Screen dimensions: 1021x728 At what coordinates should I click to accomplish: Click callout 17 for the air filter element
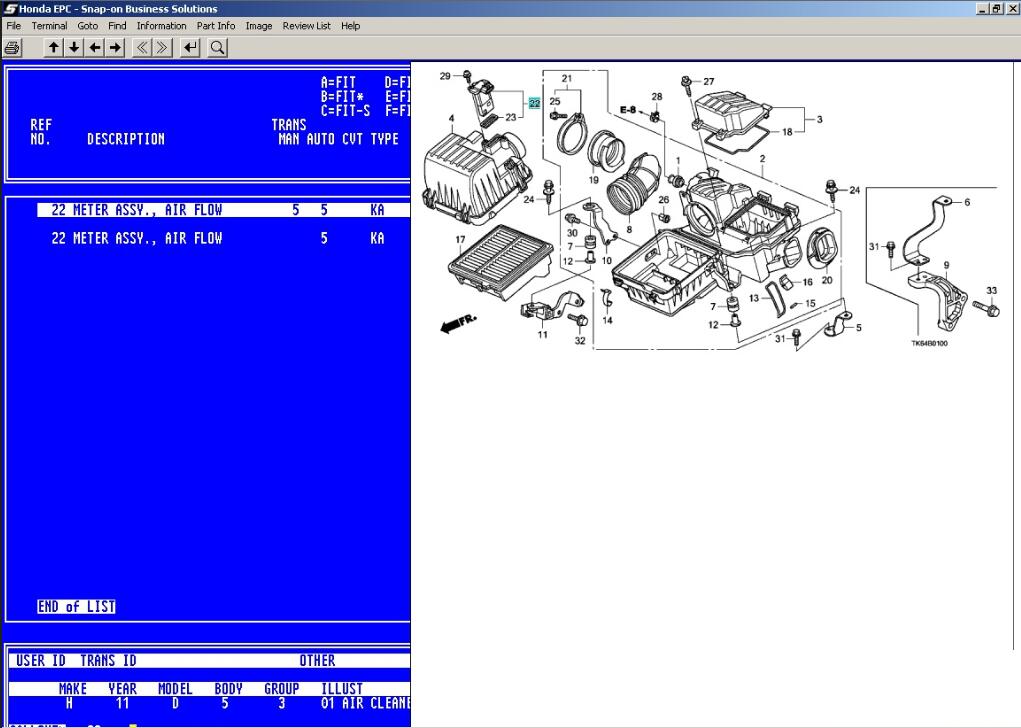[460, 240]
